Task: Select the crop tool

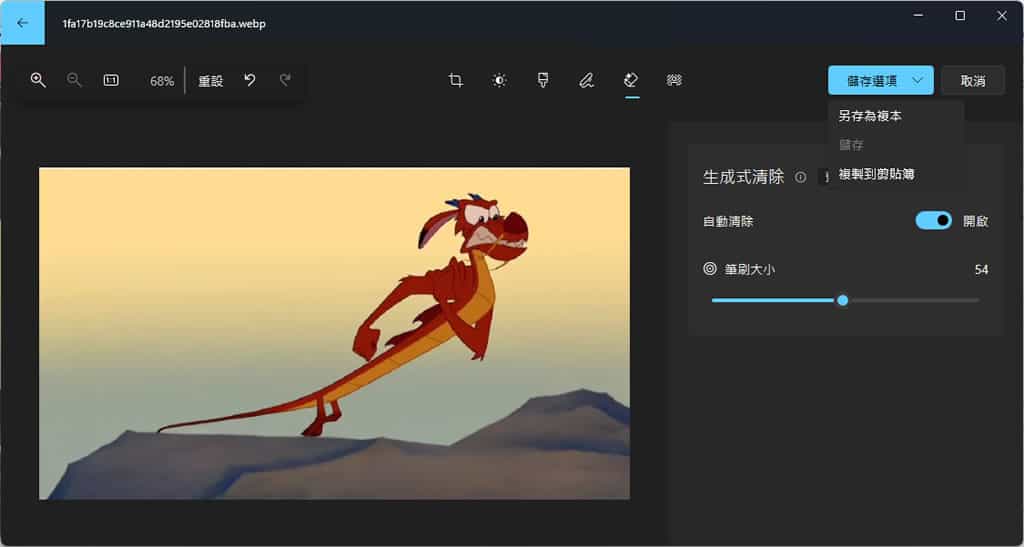Action: click(x=456, y=80)
